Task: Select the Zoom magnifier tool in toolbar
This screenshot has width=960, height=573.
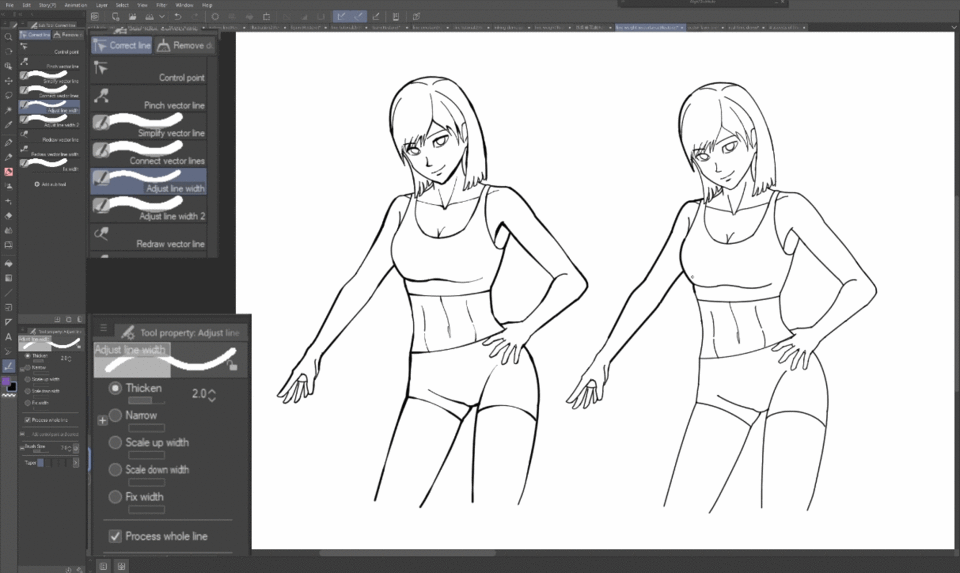Action: point(9,37)
